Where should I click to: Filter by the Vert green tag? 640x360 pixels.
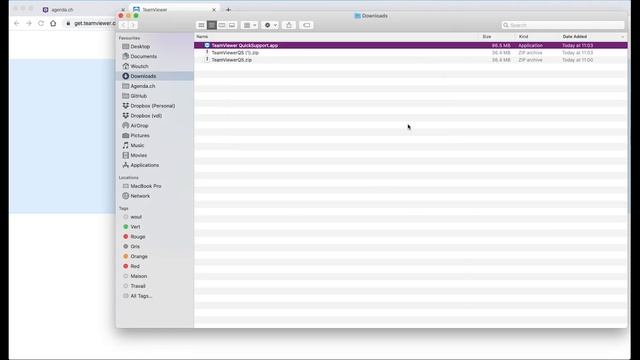(x=135, y=227)
